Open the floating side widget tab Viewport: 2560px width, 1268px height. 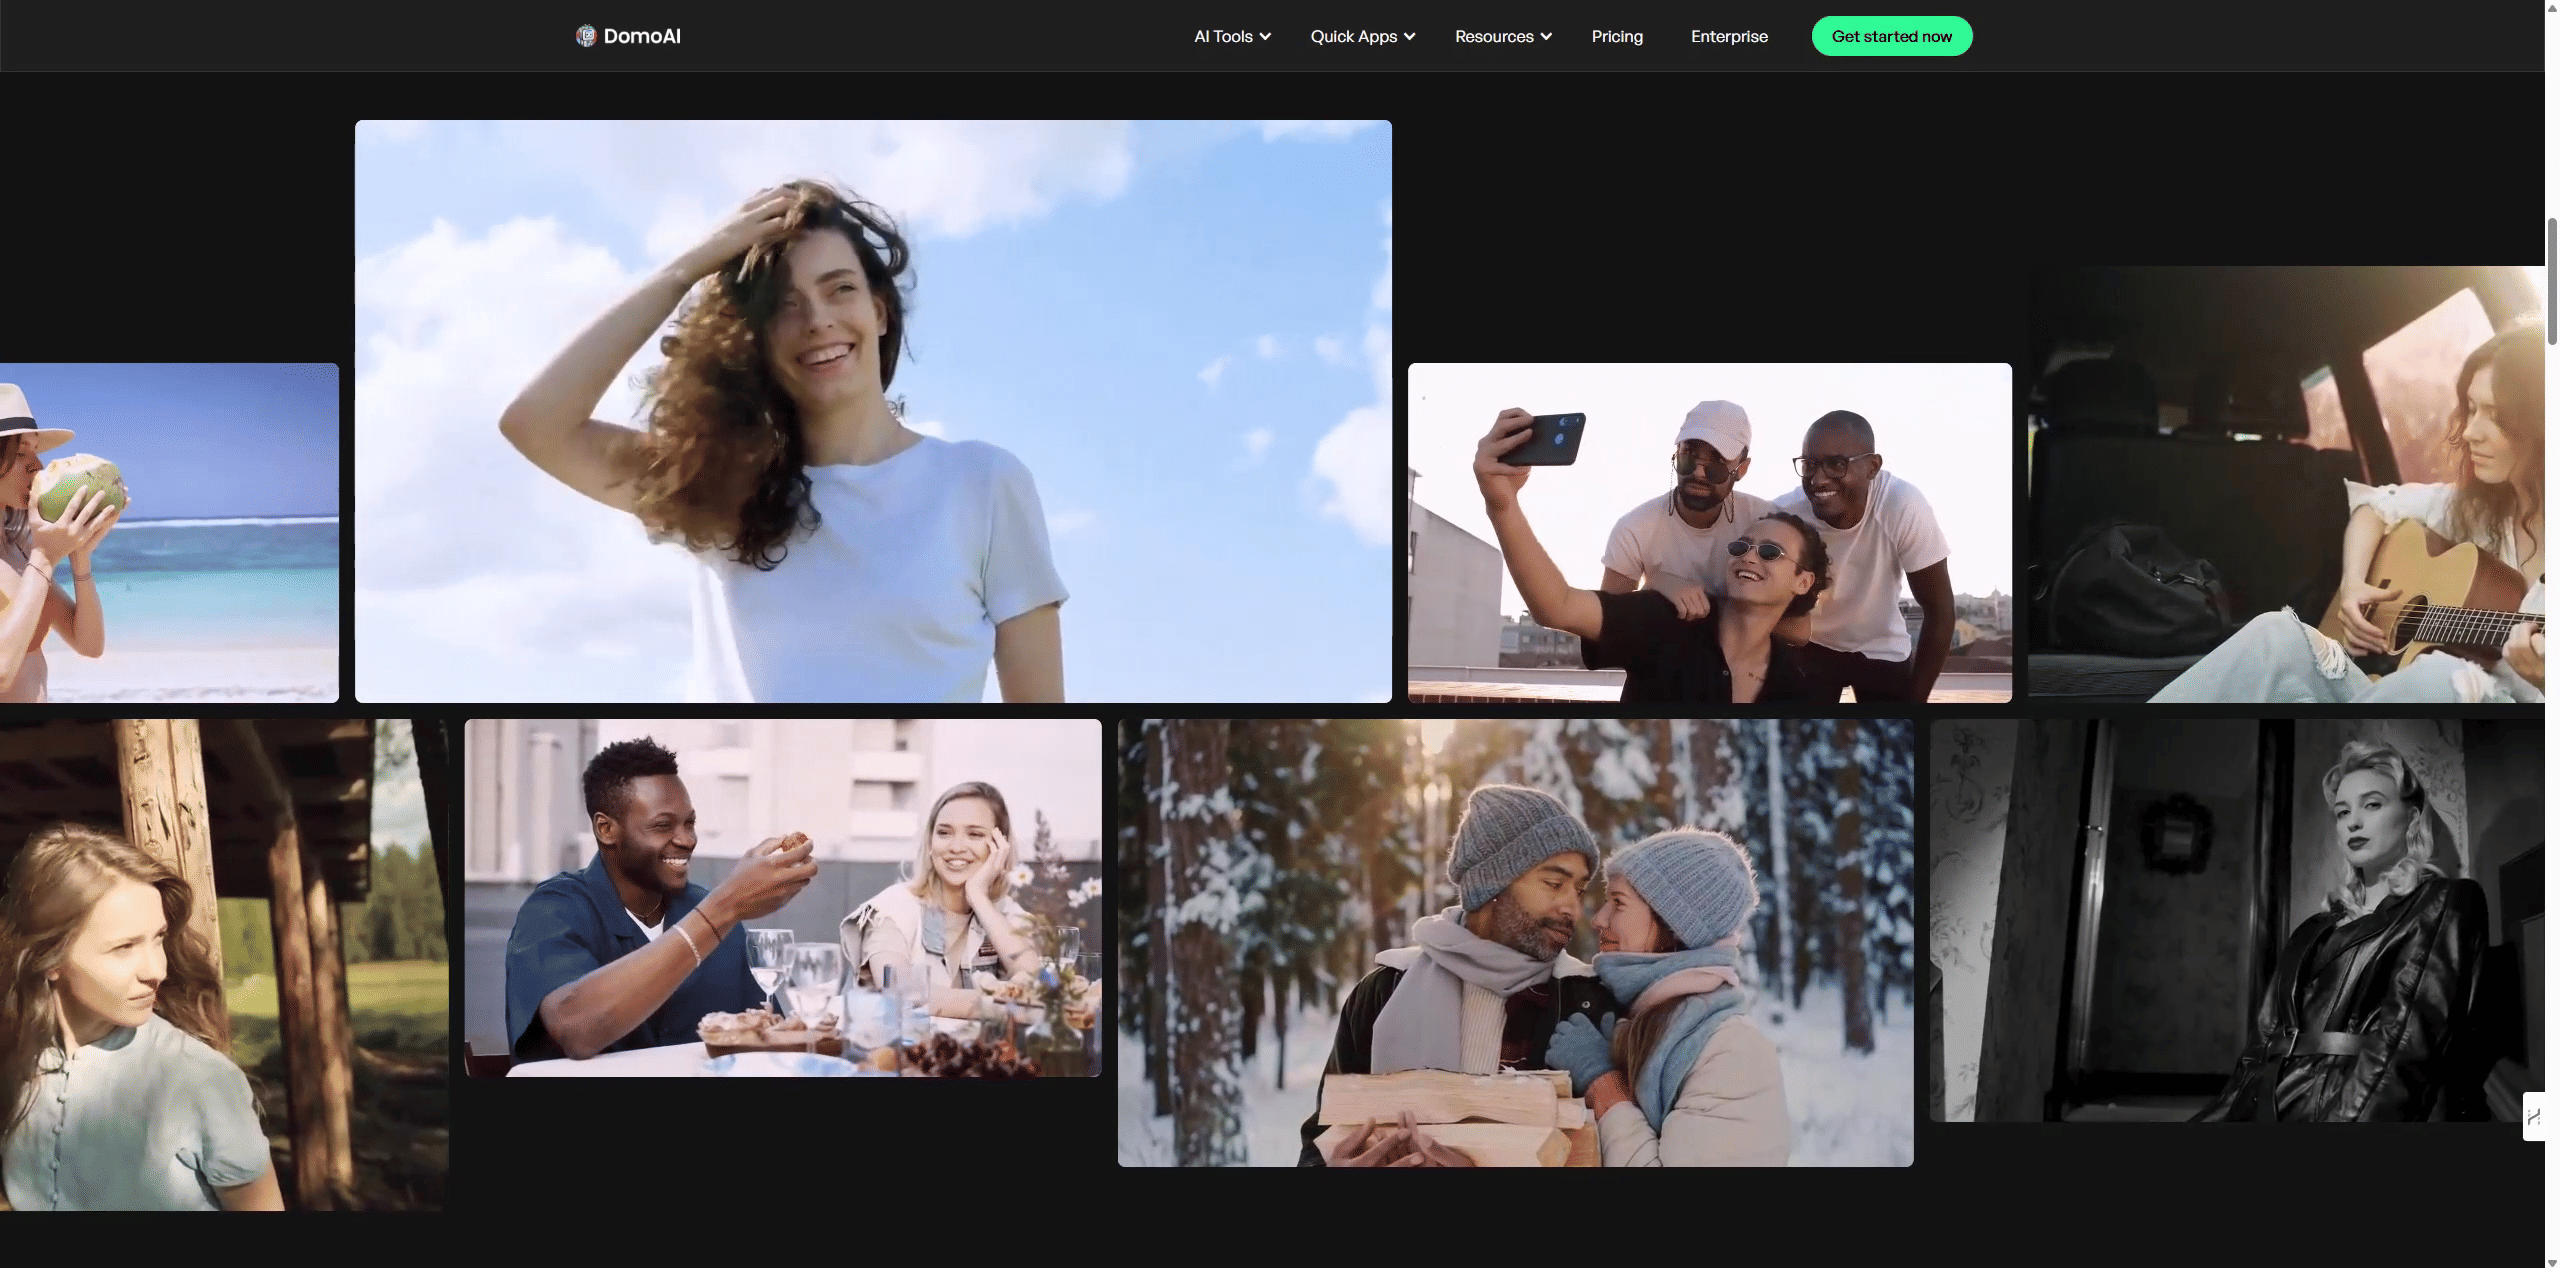pos(2533,1116)
